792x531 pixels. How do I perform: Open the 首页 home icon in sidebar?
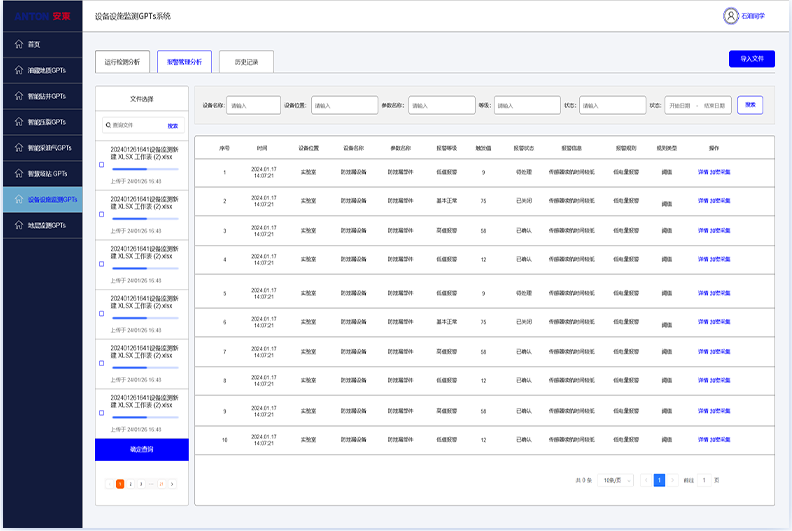point(19,44)
